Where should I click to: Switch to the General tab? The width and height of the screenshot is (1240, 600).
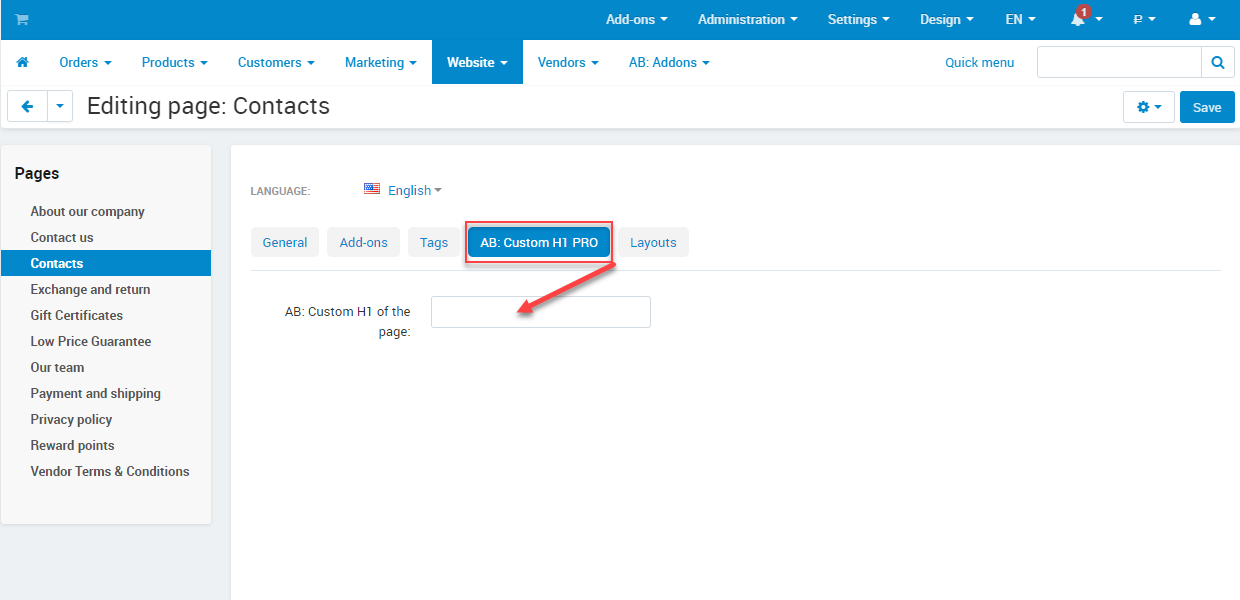(285, 242)
